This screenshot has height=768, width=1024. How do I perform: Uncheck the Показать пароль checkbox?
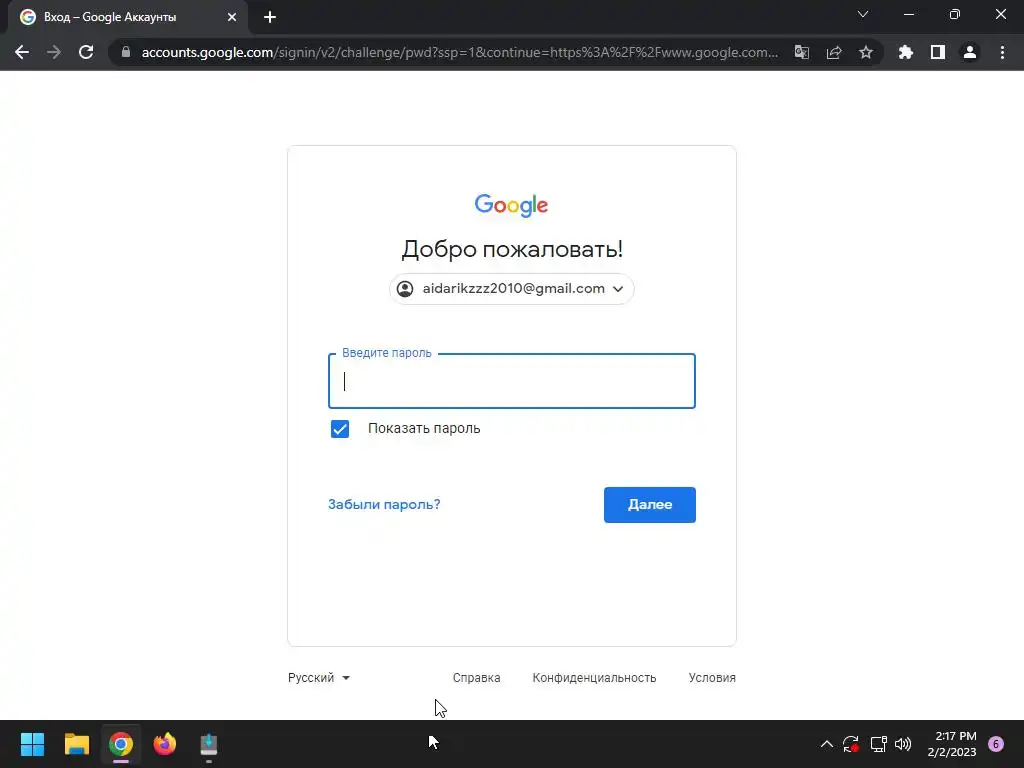point(340,428)
